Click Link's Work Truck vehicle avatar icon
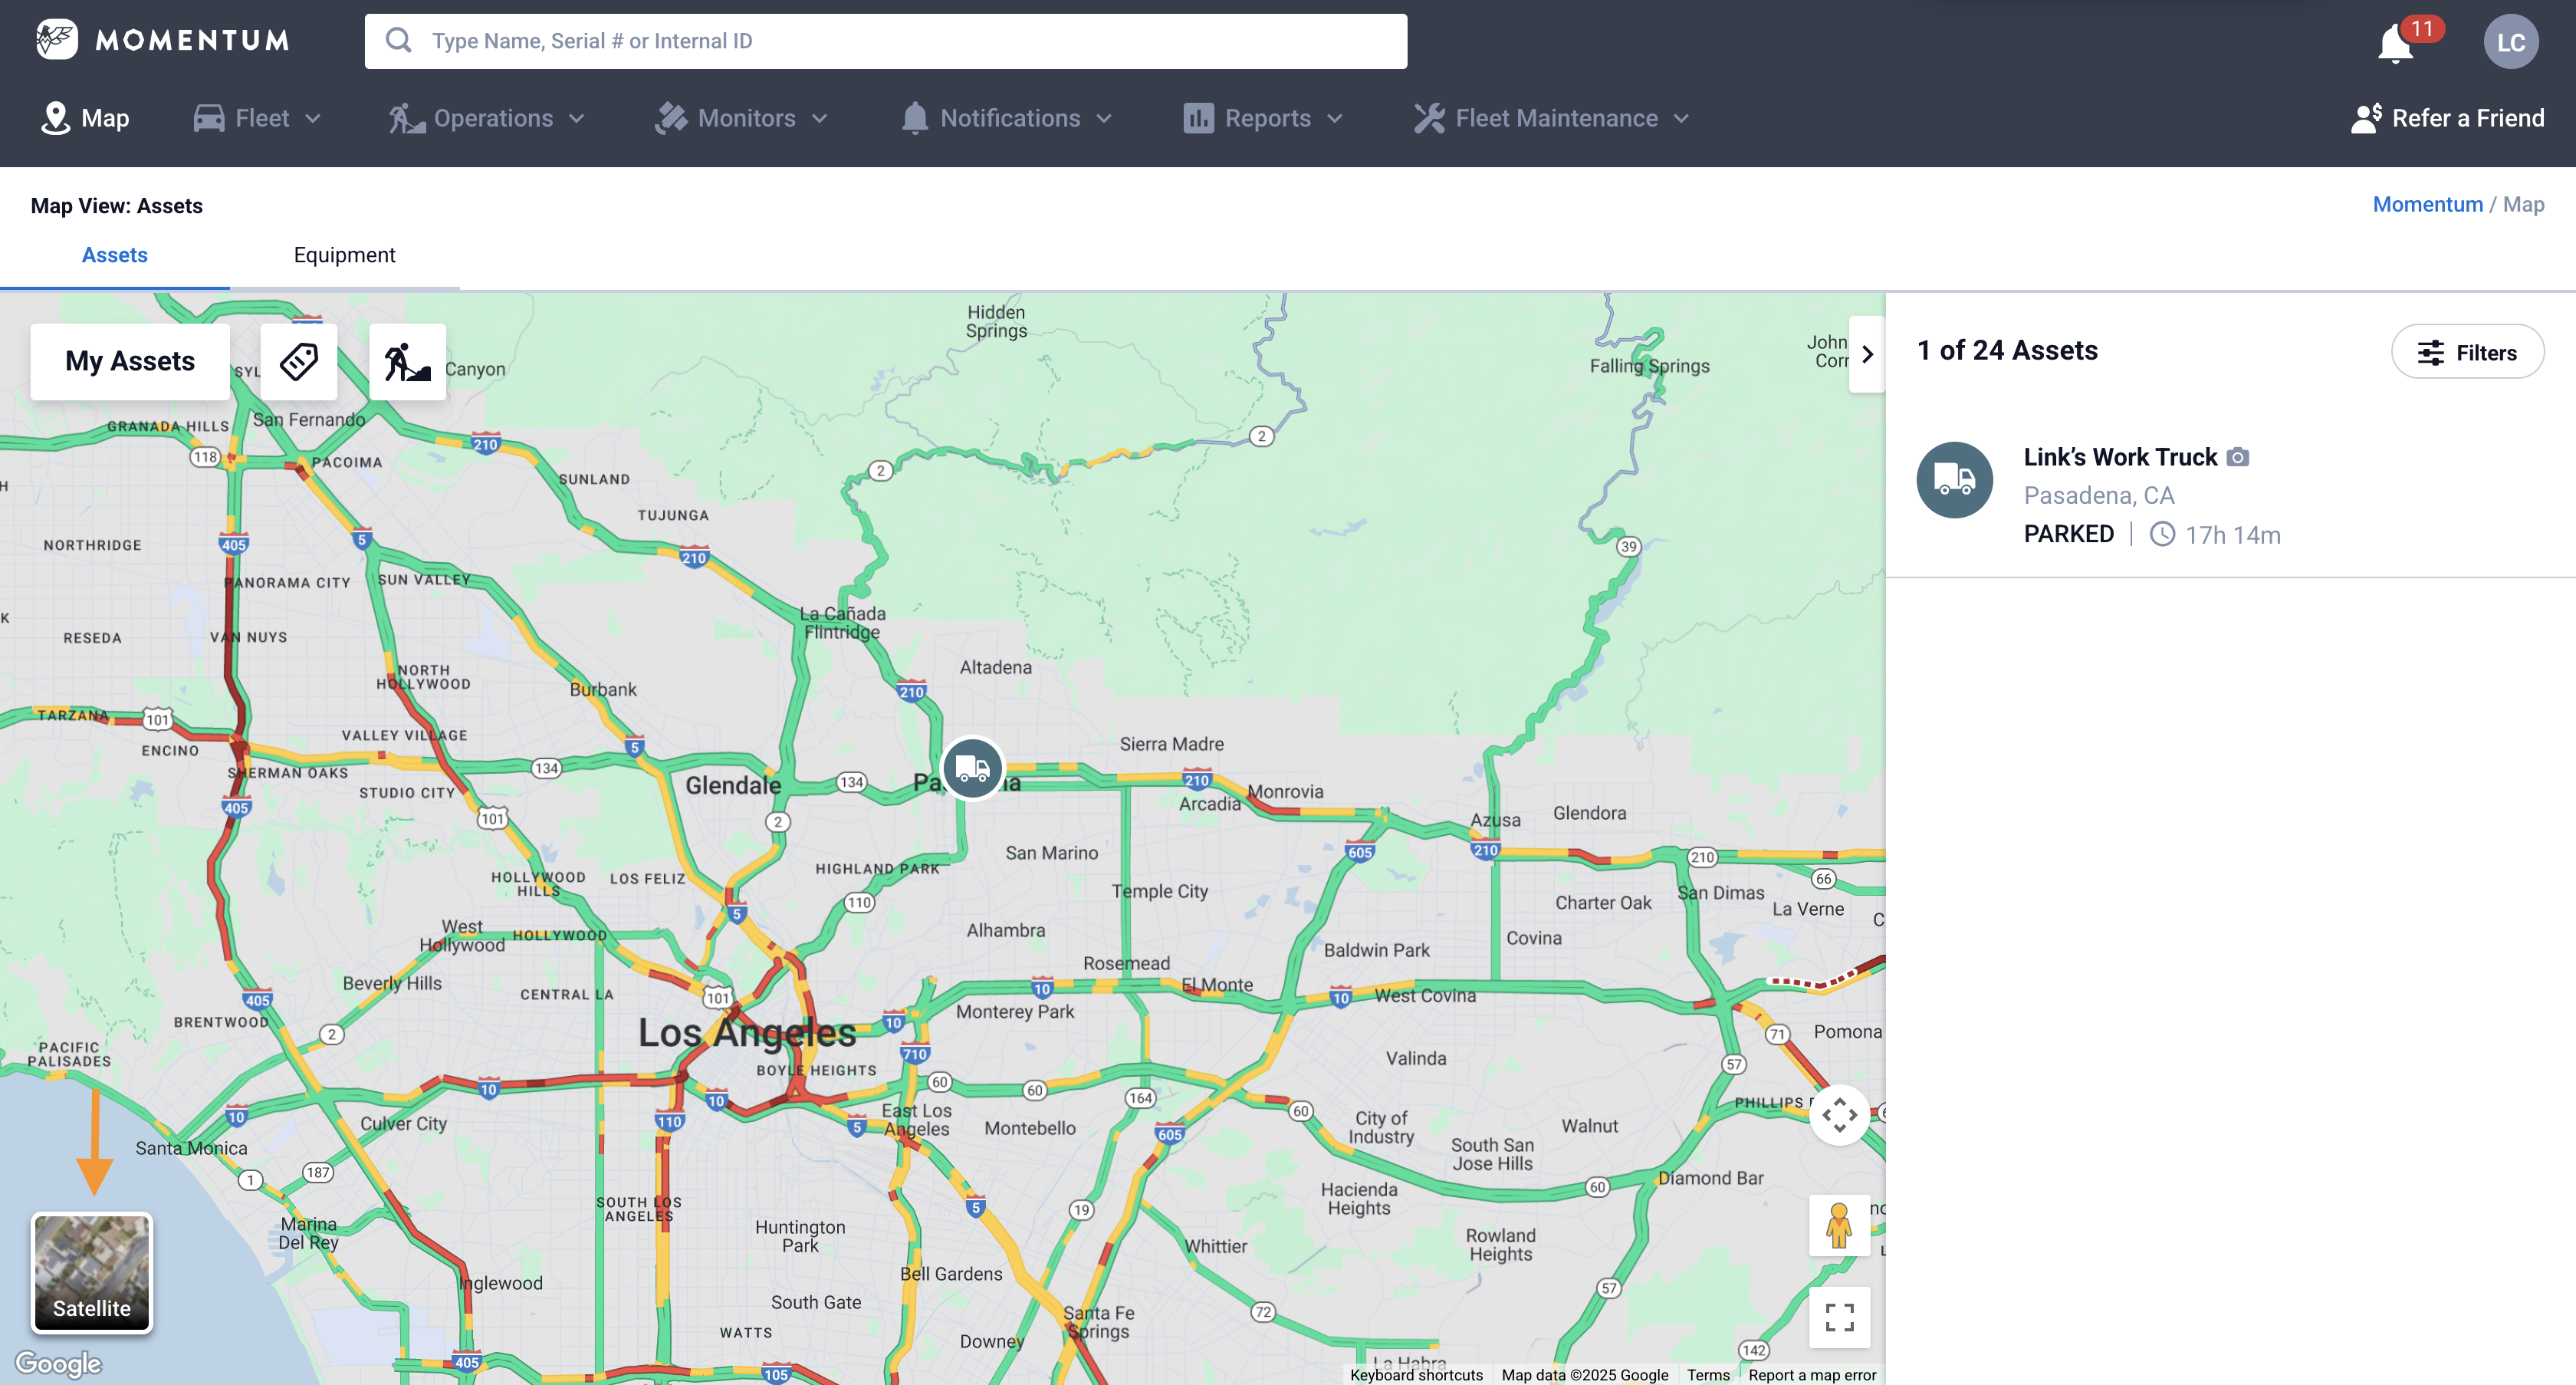 click(x=1954, y=479)
